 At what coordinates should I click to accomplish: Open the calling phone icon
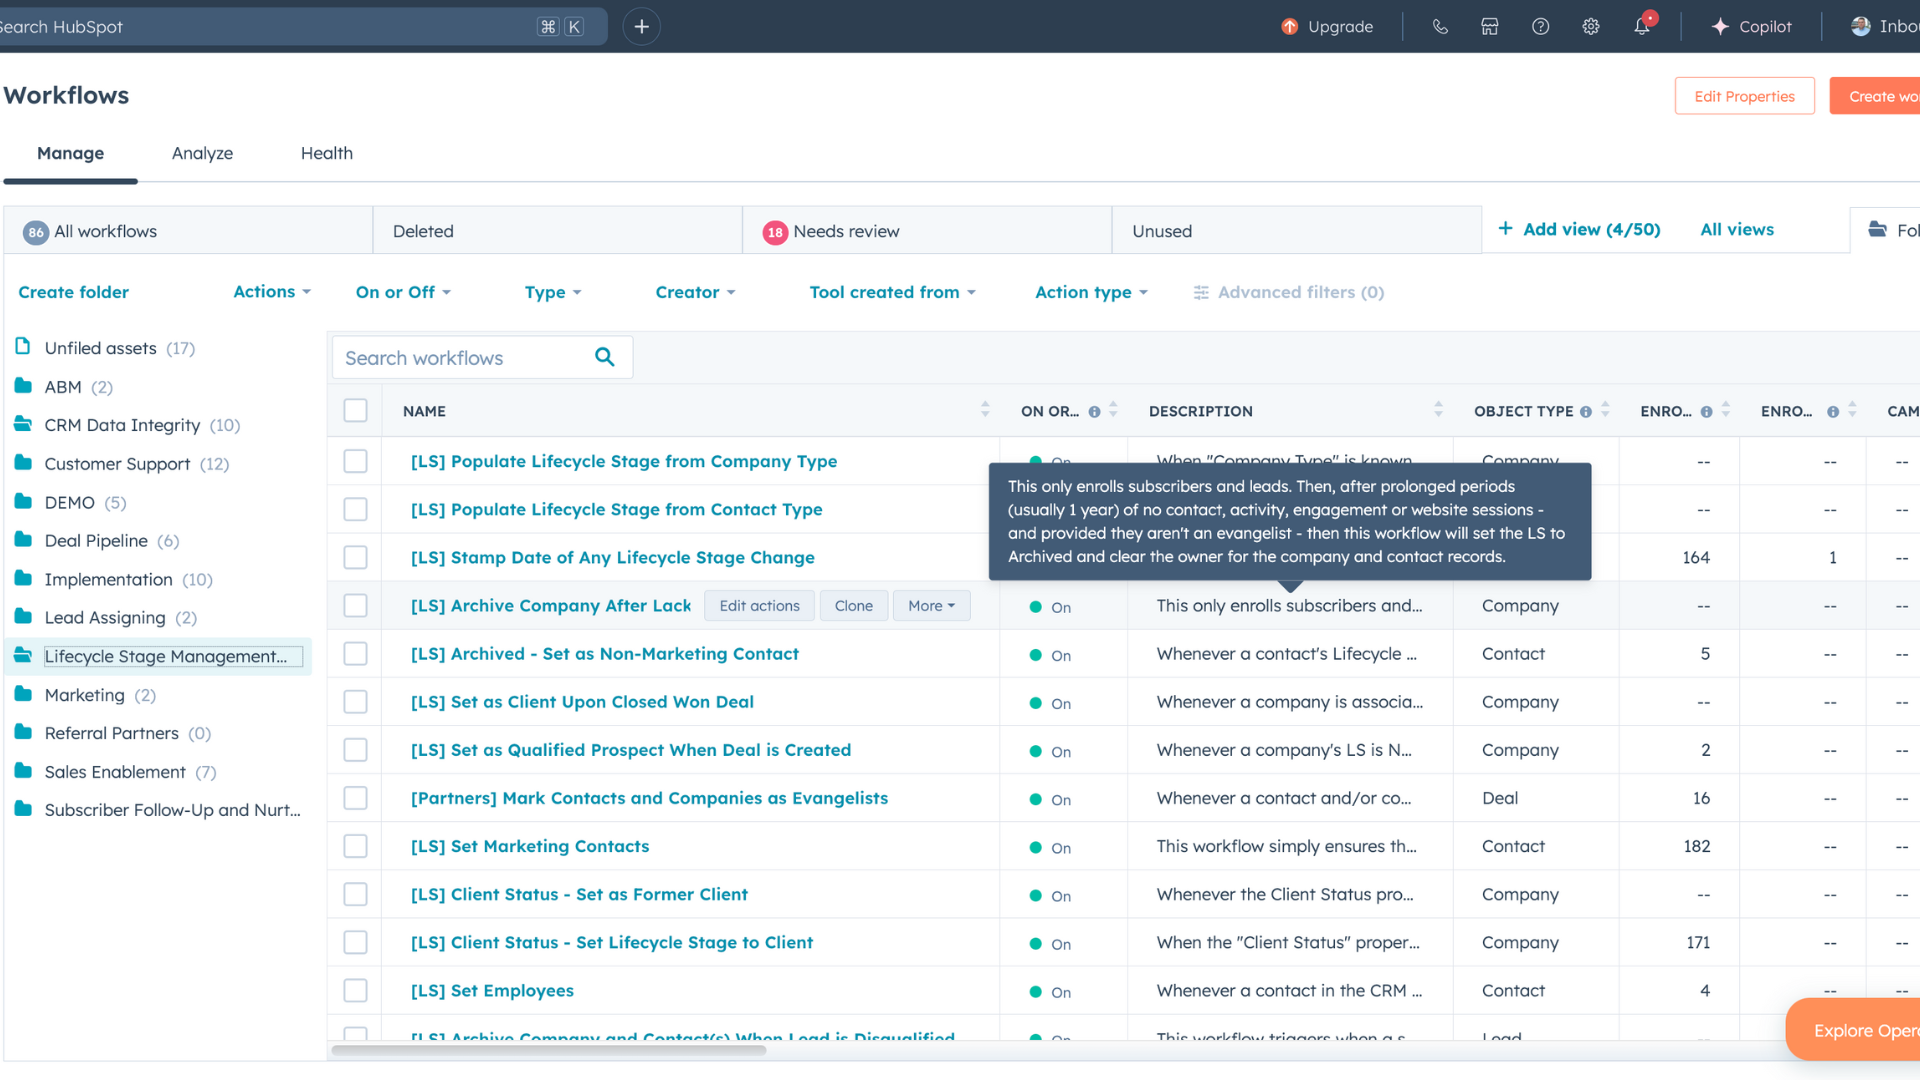1440,27
